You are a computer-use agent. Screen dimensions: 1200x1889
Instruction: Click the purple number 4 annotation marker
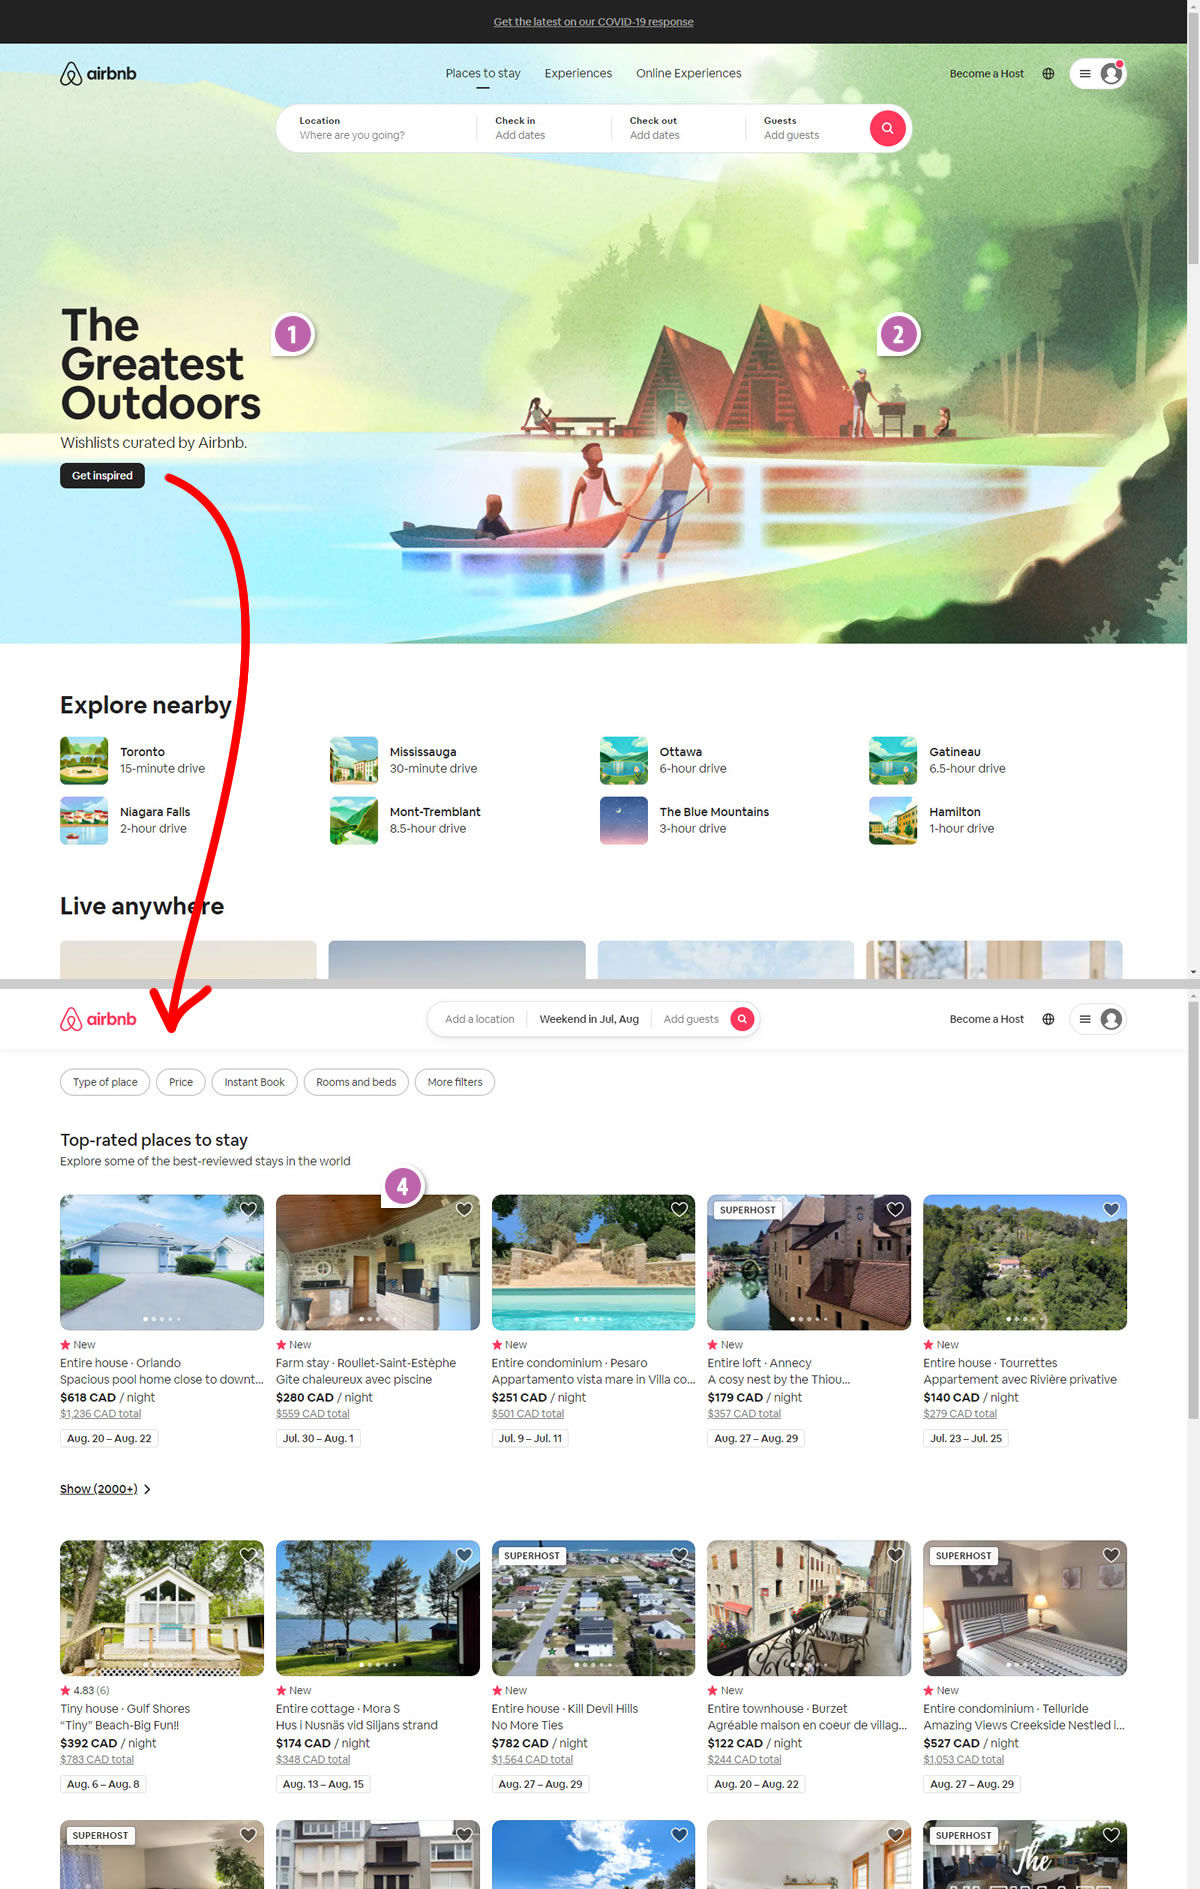403,1187
